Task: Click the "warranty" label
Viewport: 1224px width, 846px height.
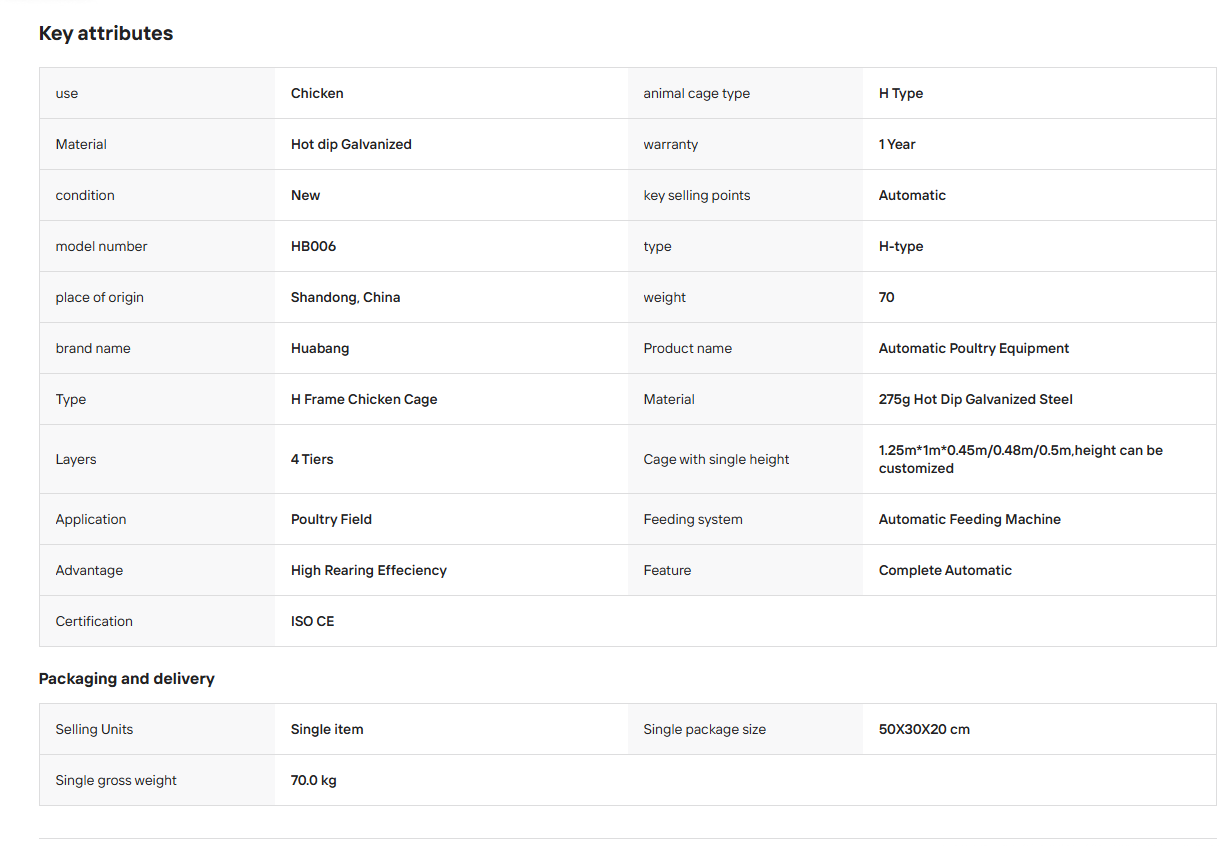Action: tap(671, 144)
